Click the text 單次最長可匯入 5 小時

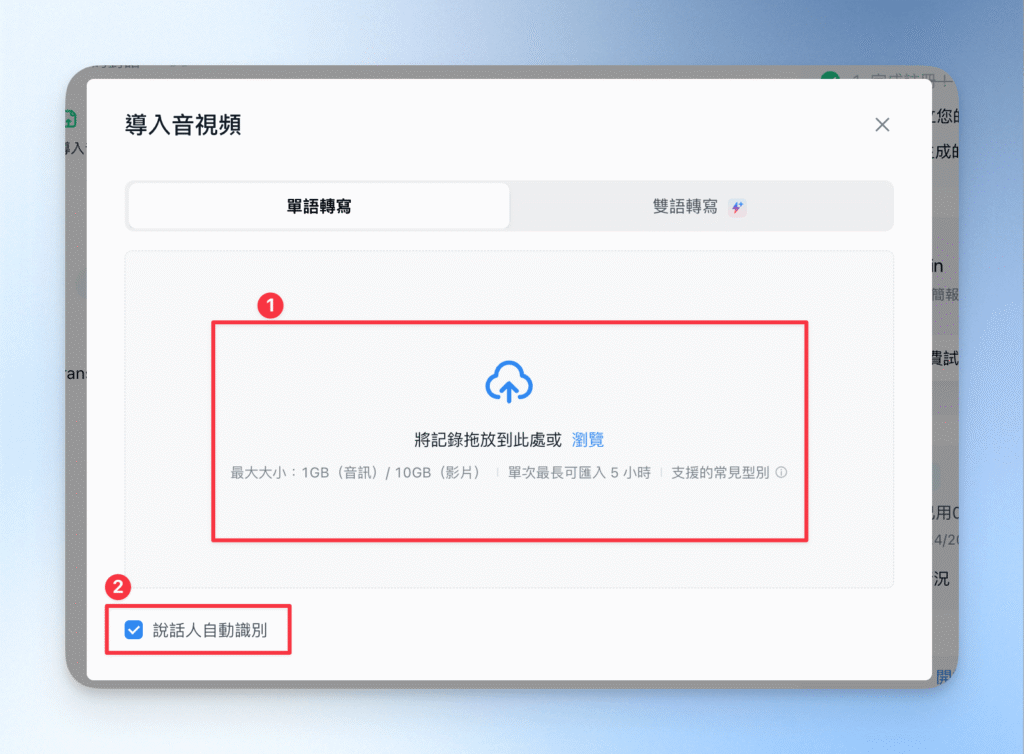pyautogui.click(x=579, y=473)
